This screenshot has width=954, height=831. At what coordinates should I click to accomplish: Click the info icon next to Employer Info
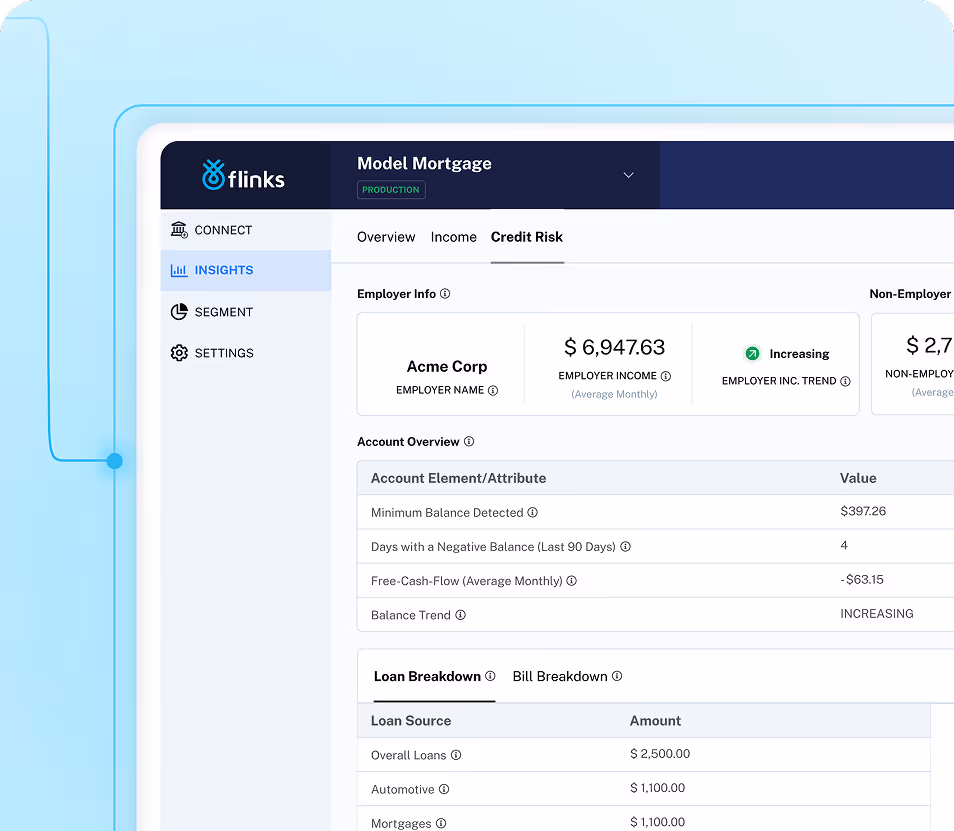(x=445, y=294)
